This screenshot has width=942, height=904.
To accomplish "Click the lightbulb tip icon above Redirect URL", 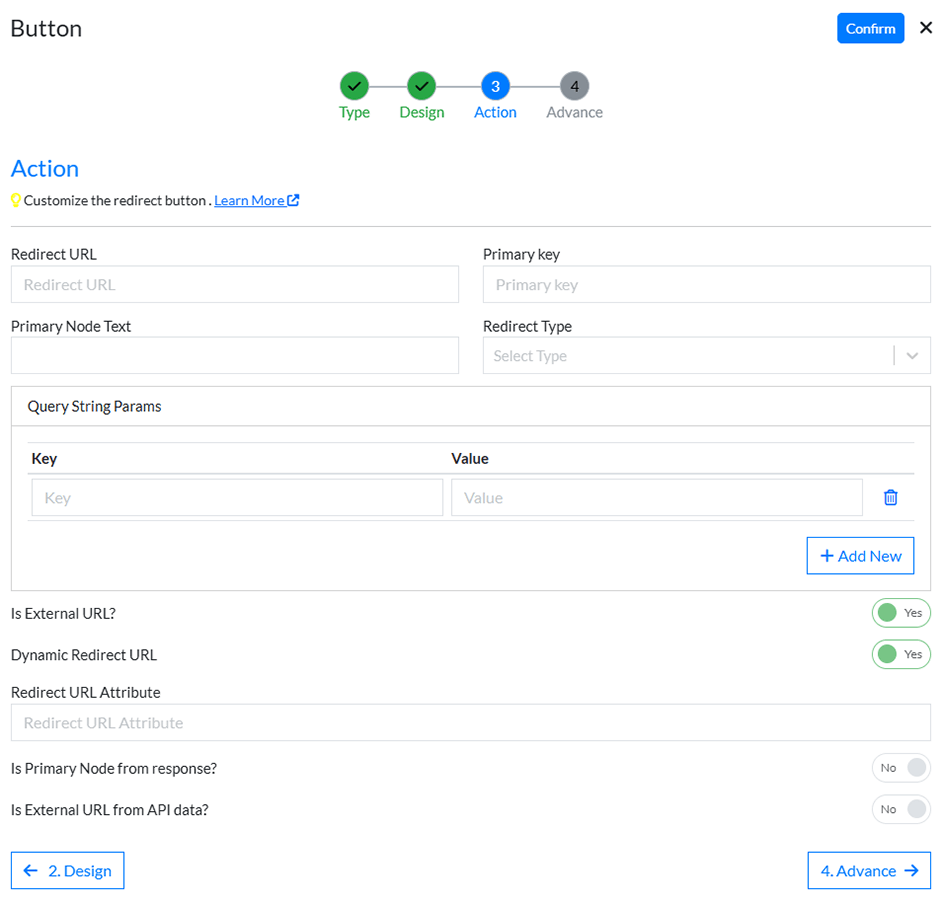I will [x=16, y=200].
